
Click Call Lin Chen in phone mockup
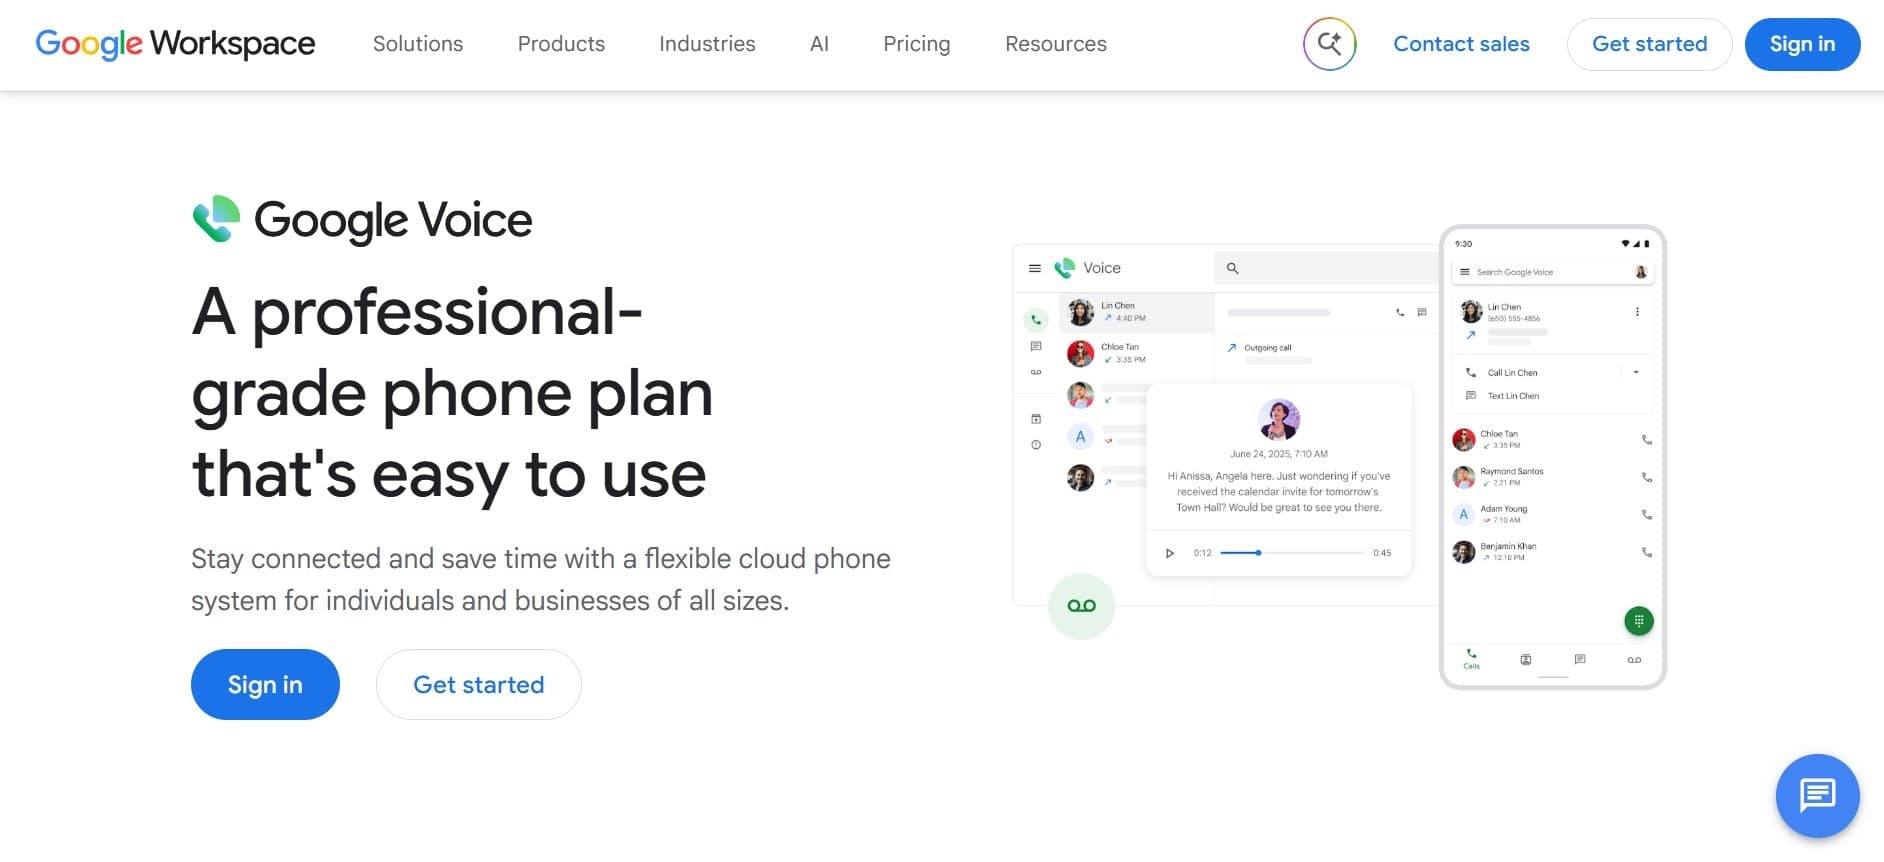(1512, 372)
